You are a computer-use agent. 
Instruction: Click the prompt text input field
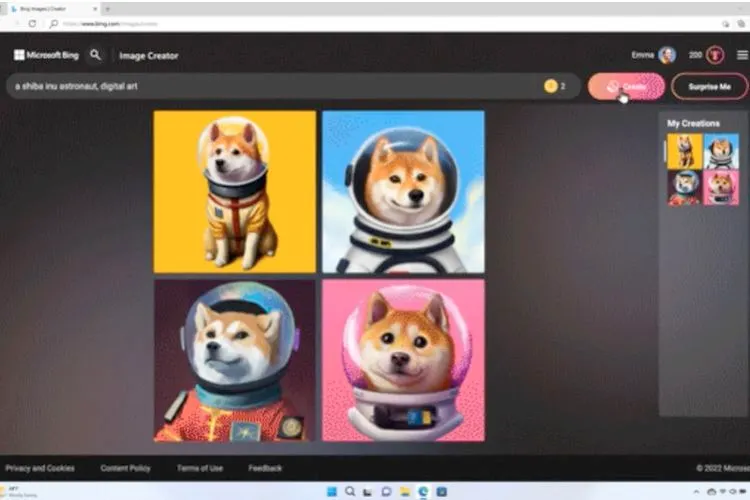(270, 86)
